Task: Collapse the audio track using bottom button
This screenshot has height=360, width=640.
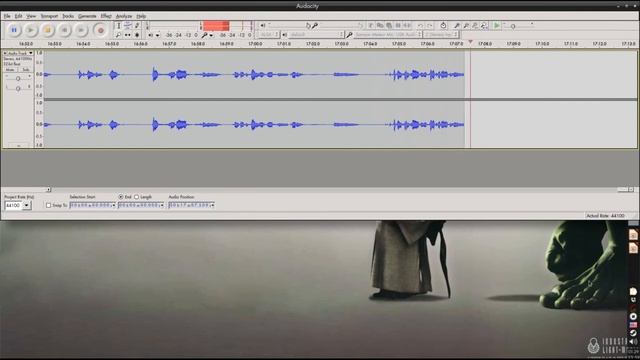Action: click(x=18, y=145)
